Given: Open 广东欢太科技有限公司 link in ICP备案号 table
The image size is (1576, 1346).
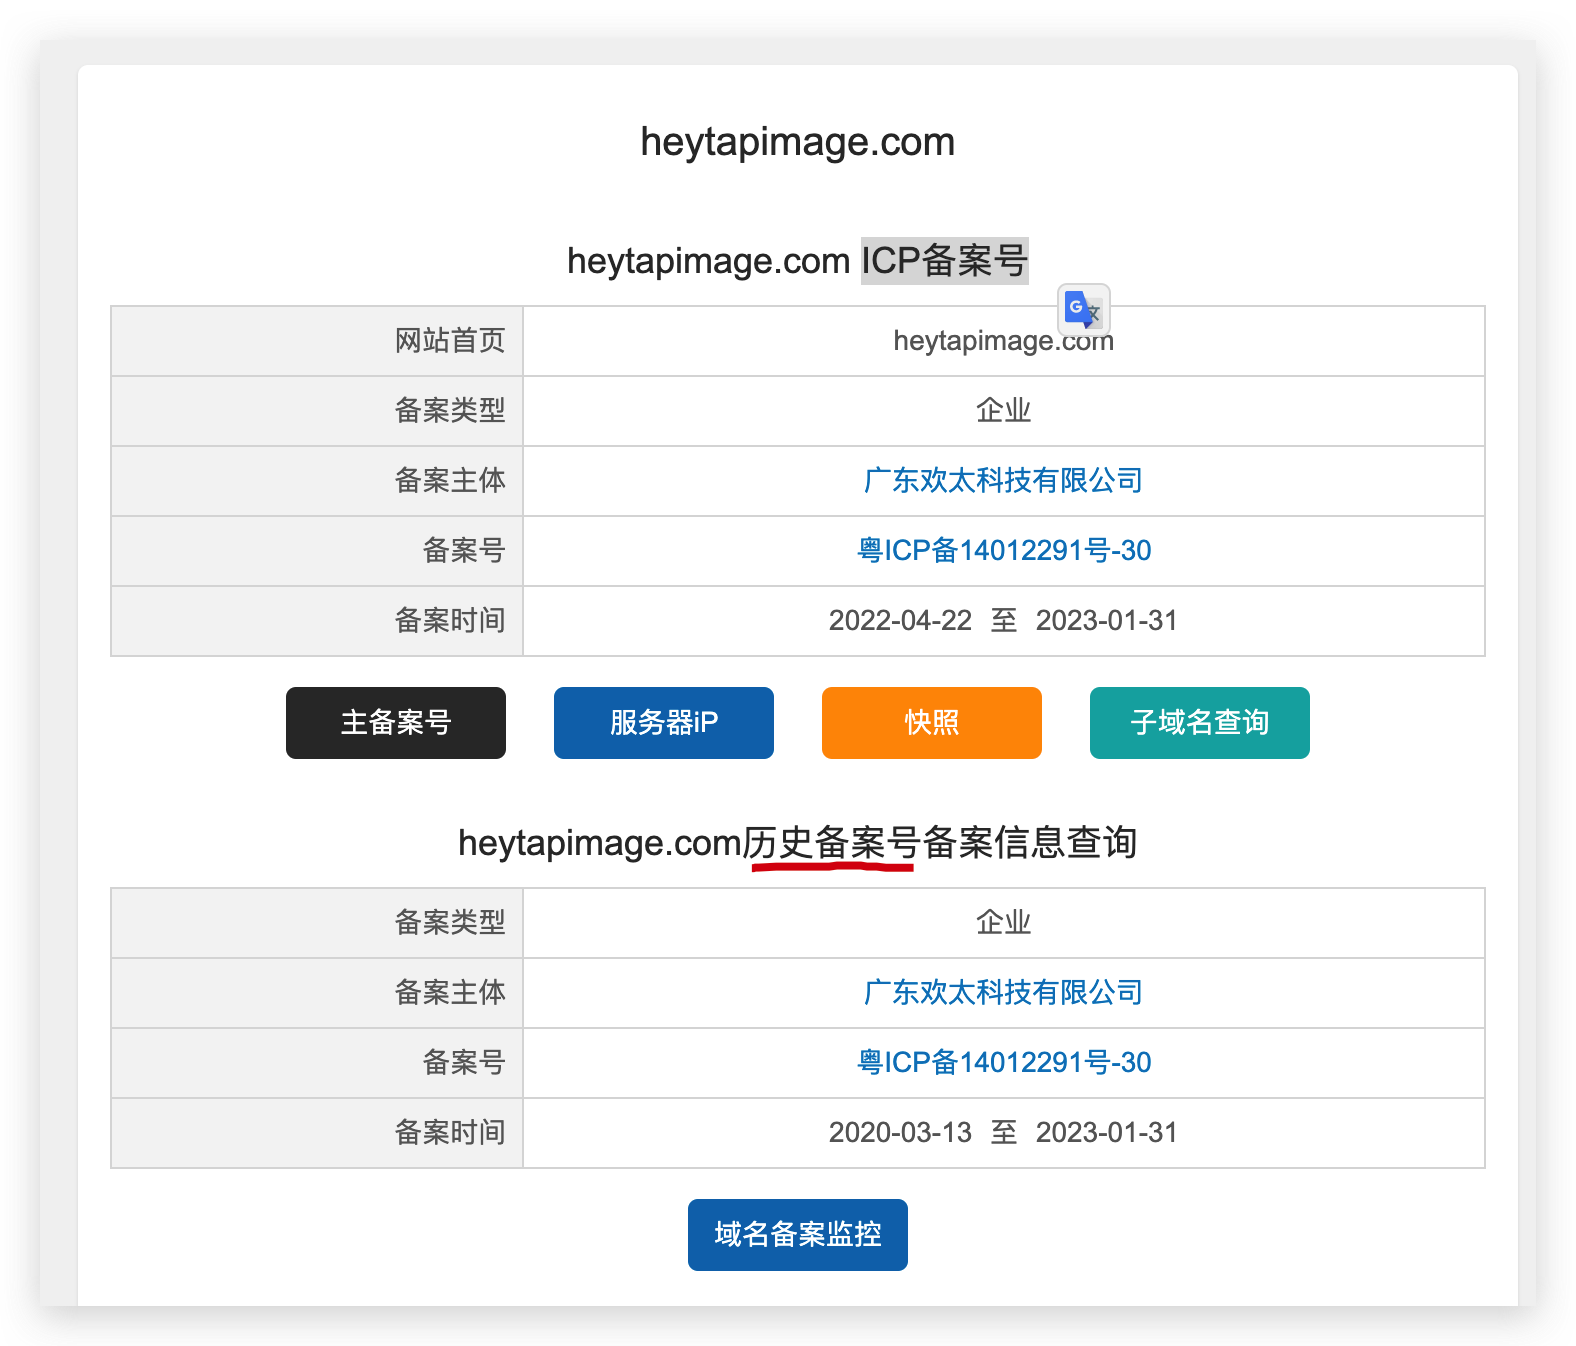Looking at the screenshot, I should tap(1003, 481).
